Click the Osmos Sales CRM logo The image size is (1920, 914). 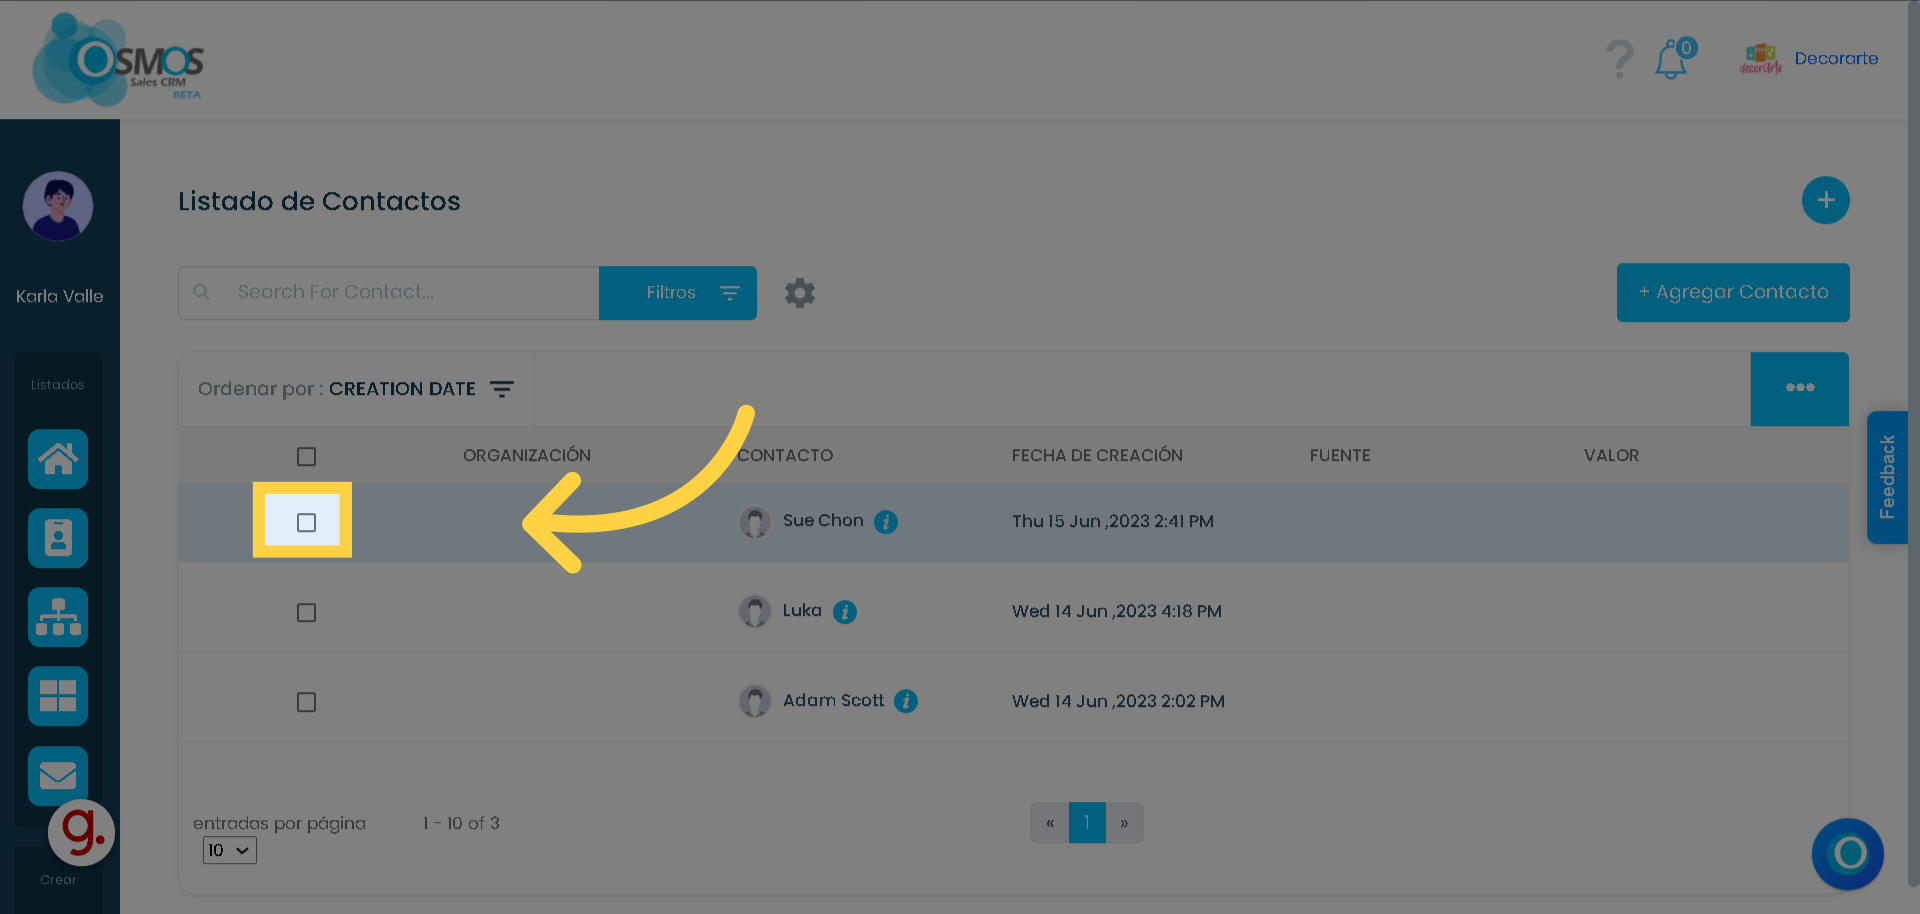click(x=118, y=60)
